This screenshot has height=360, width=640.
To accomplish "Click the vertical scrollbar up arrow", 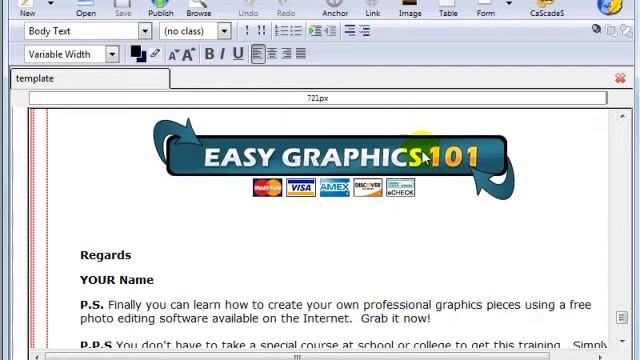I will pos(622,116).
